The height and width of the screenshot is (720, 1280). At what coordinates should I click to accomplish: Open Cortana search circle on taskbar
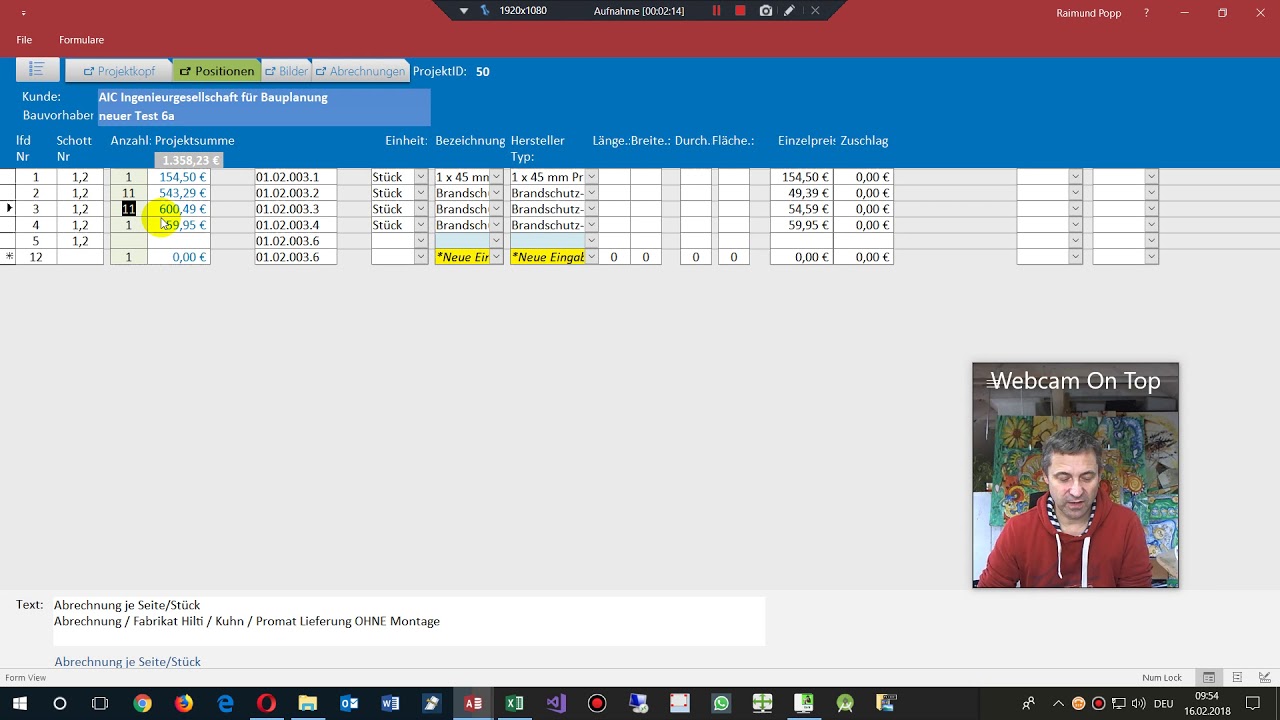pos(60,704)
